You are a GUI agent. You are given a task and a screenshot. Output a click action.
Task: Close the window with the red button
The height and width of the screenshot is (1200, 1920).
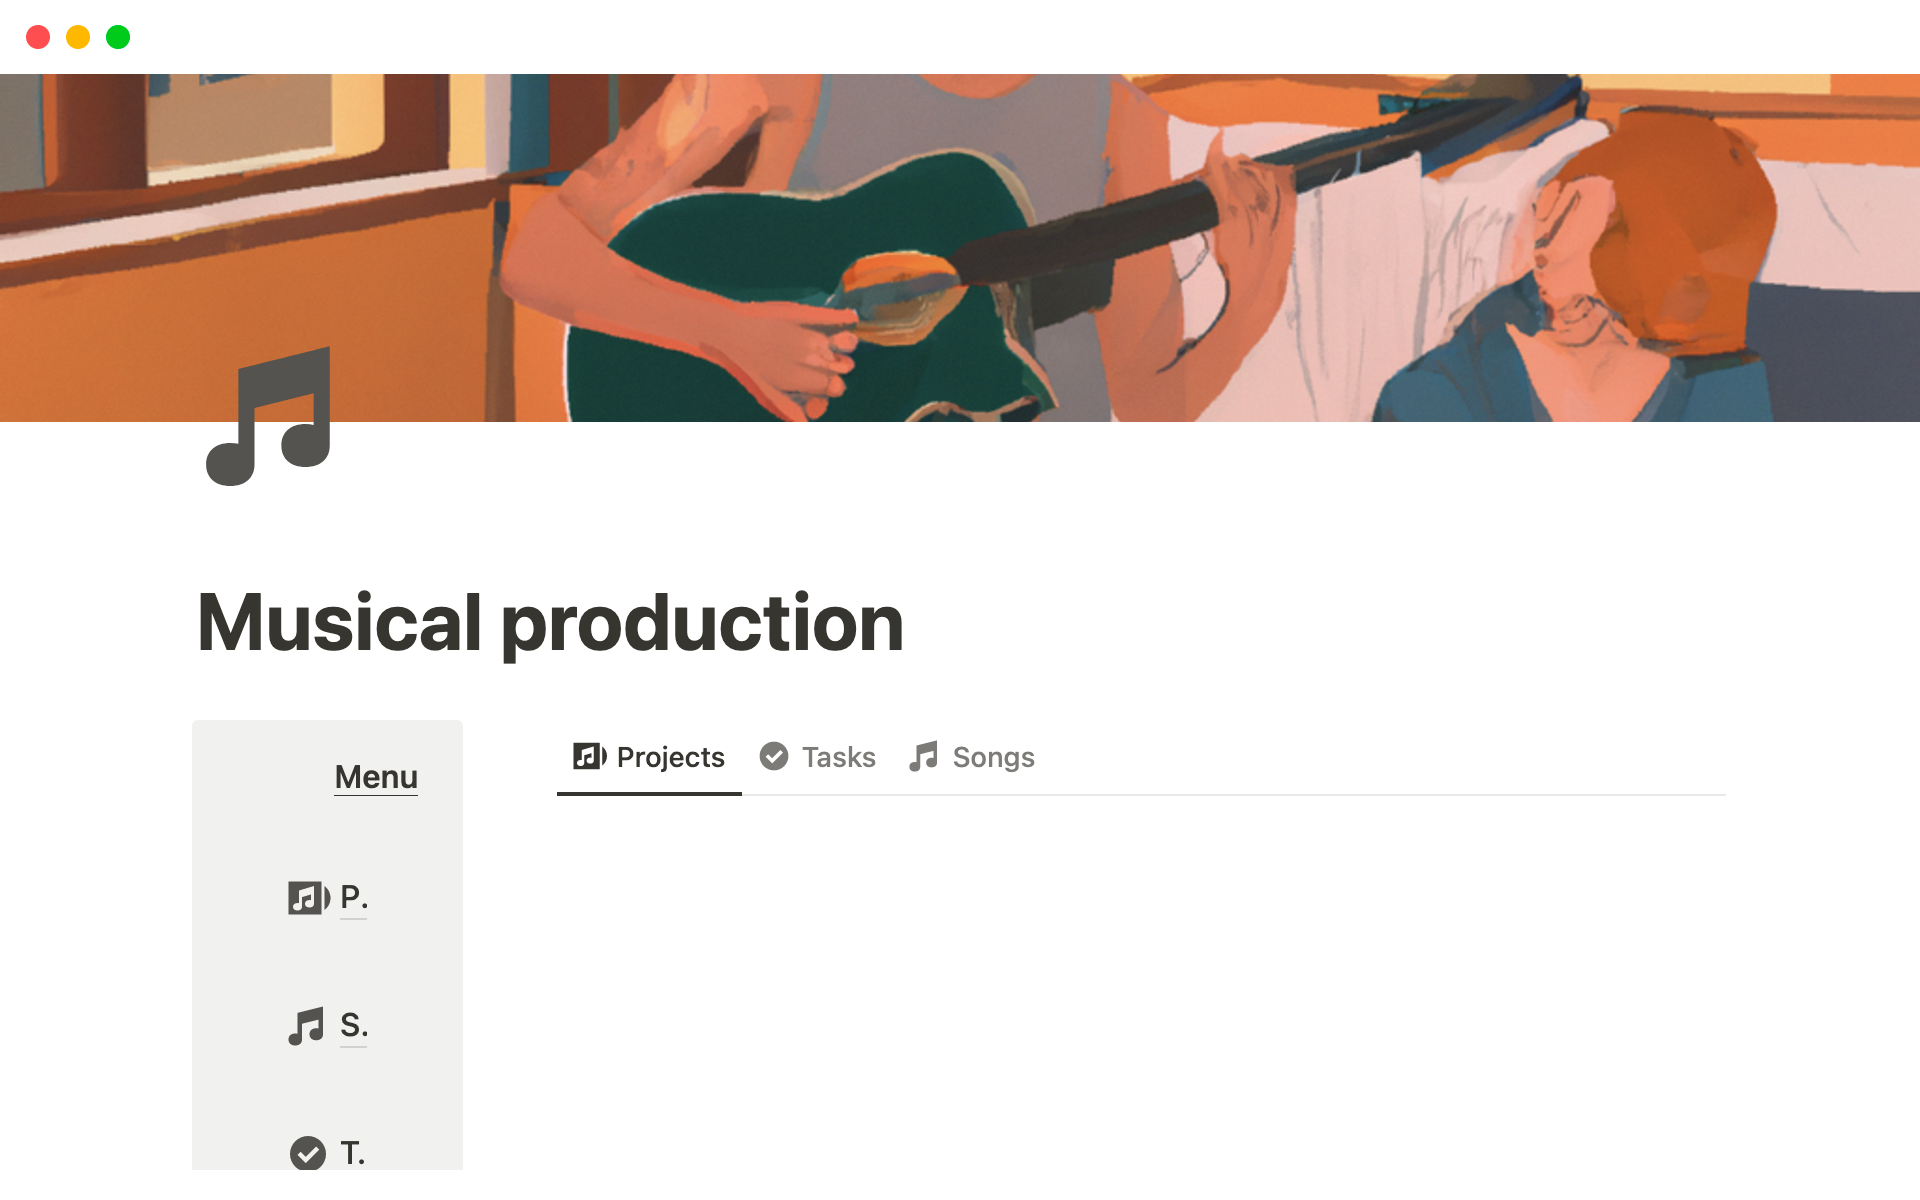pos(38,37)
